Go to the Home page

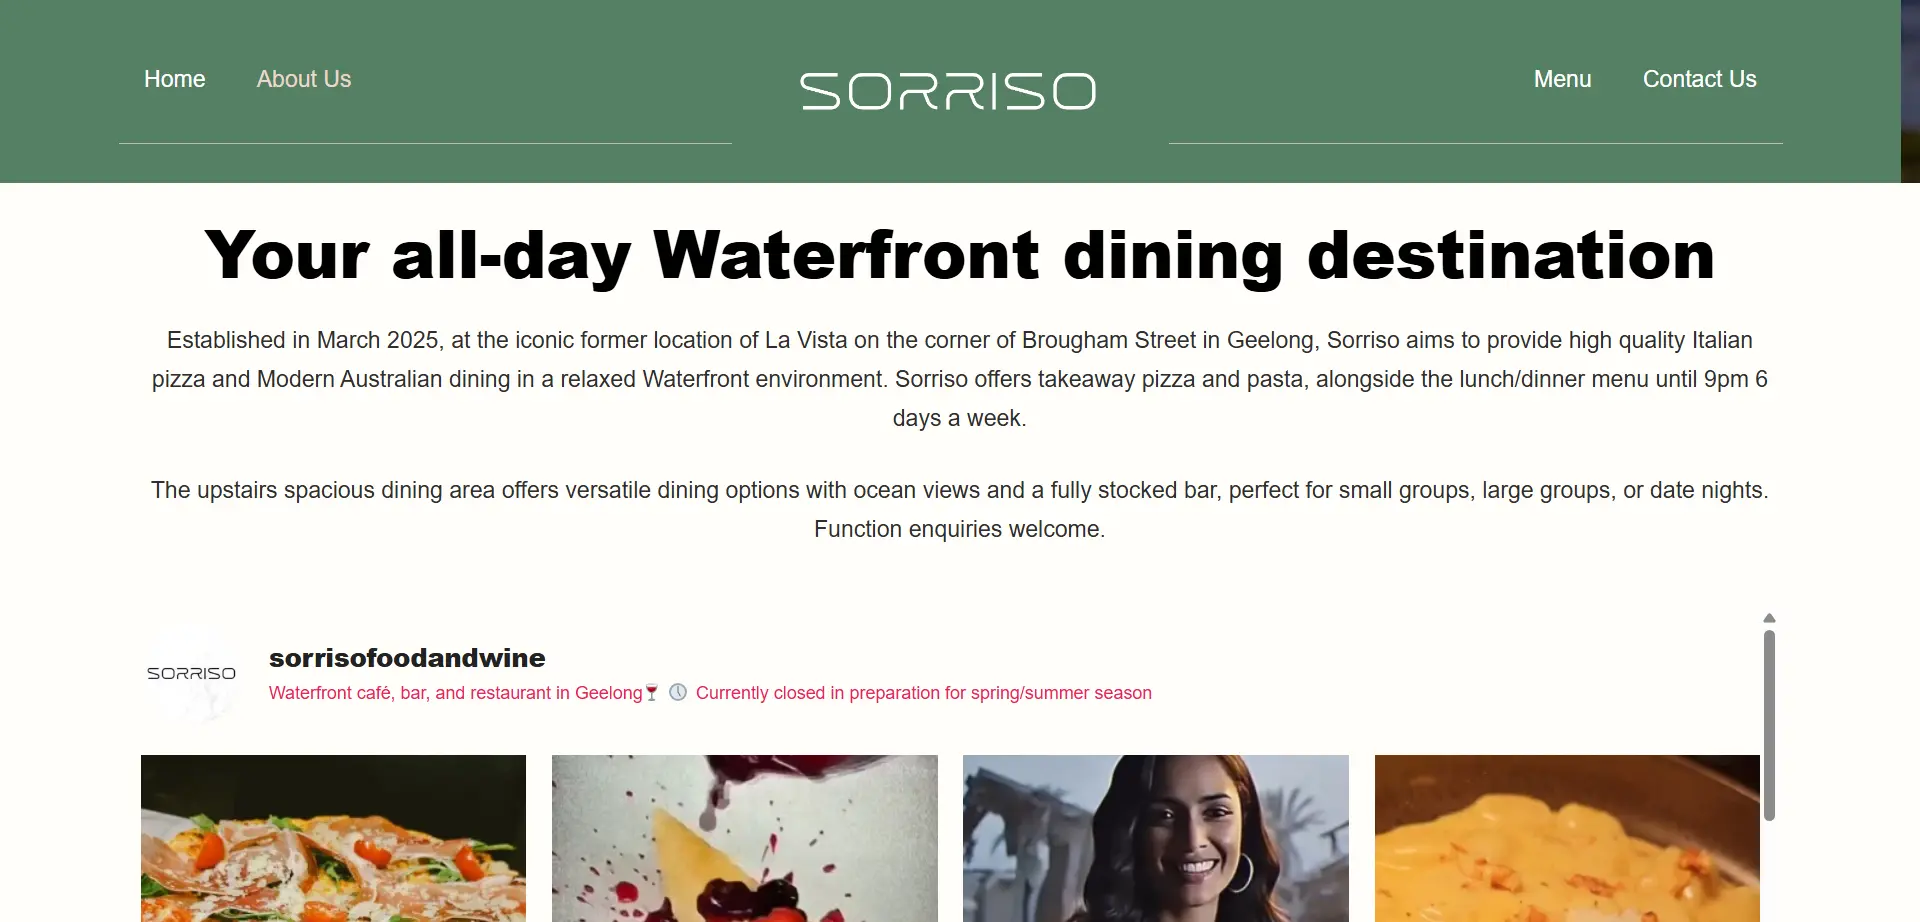[x=175, y=79]
